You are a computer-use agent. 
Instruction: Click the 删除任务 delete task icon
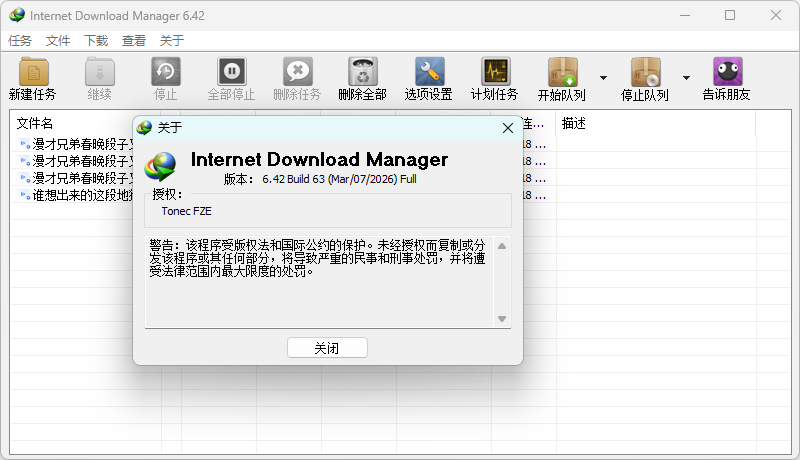[x=297, y=72]
